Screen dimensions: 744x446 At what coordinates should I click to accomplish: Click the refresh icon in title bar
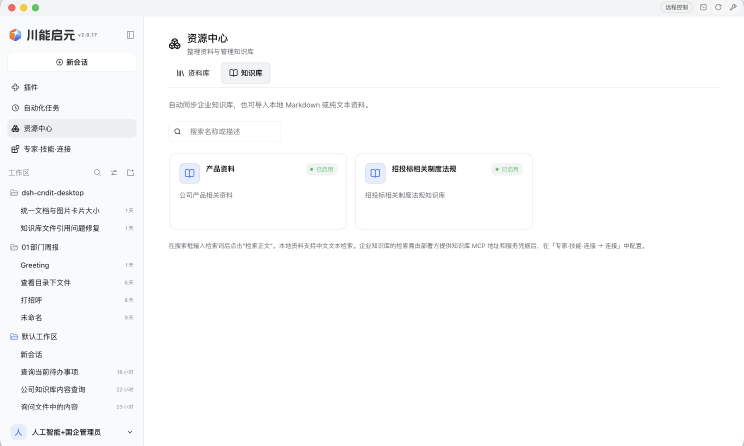pos(718,7)
